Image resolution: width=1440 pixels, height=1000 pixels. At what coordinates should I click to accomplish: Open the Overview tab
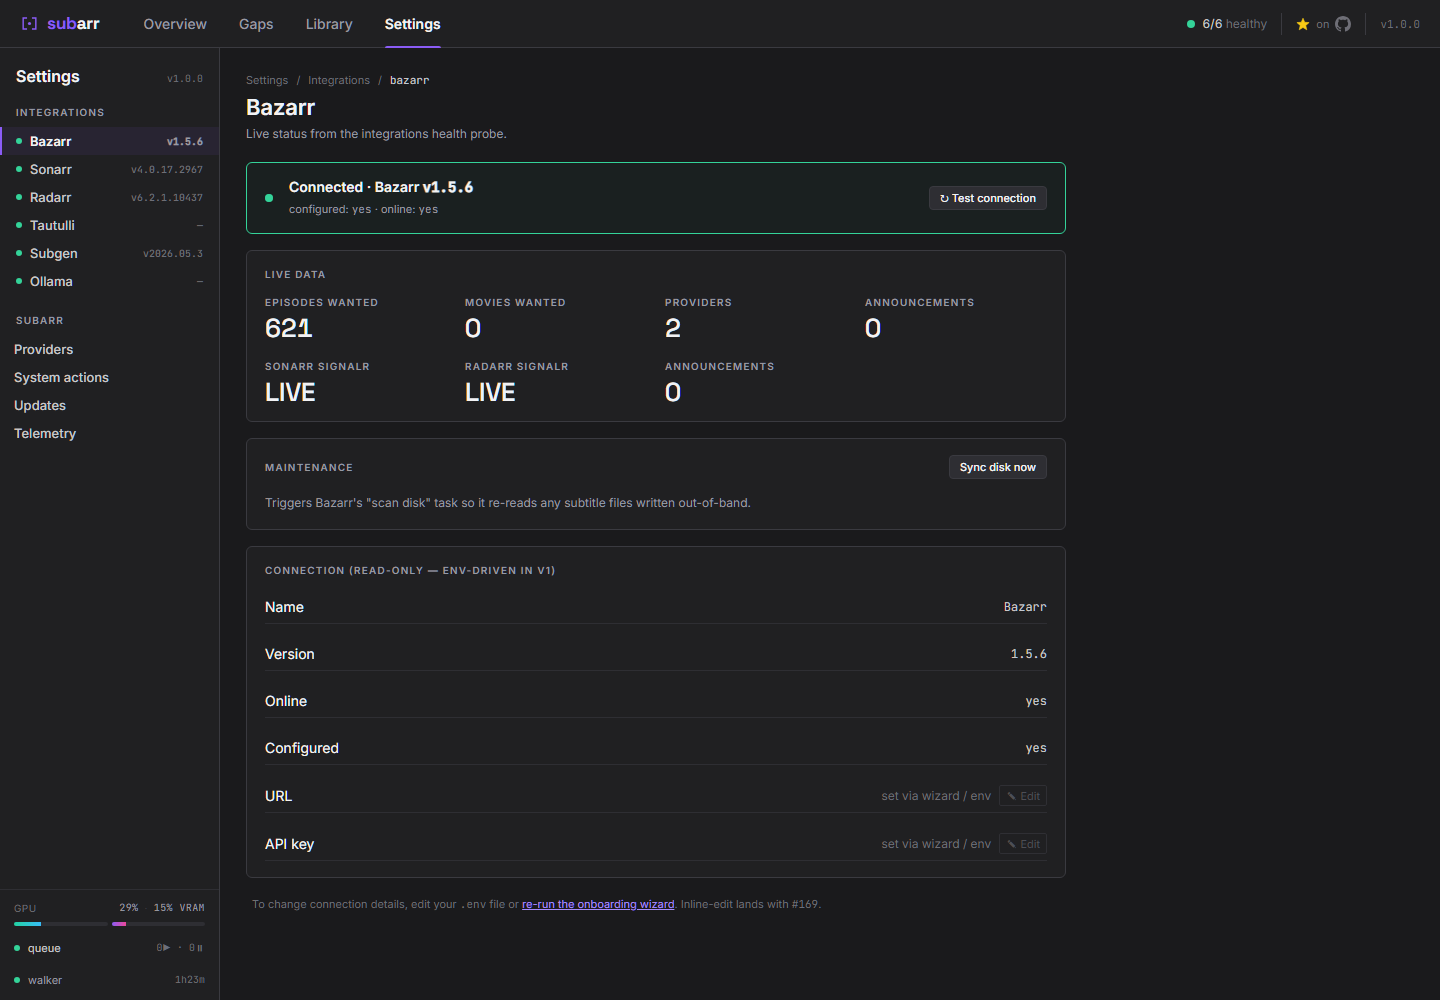pos(175,24)
